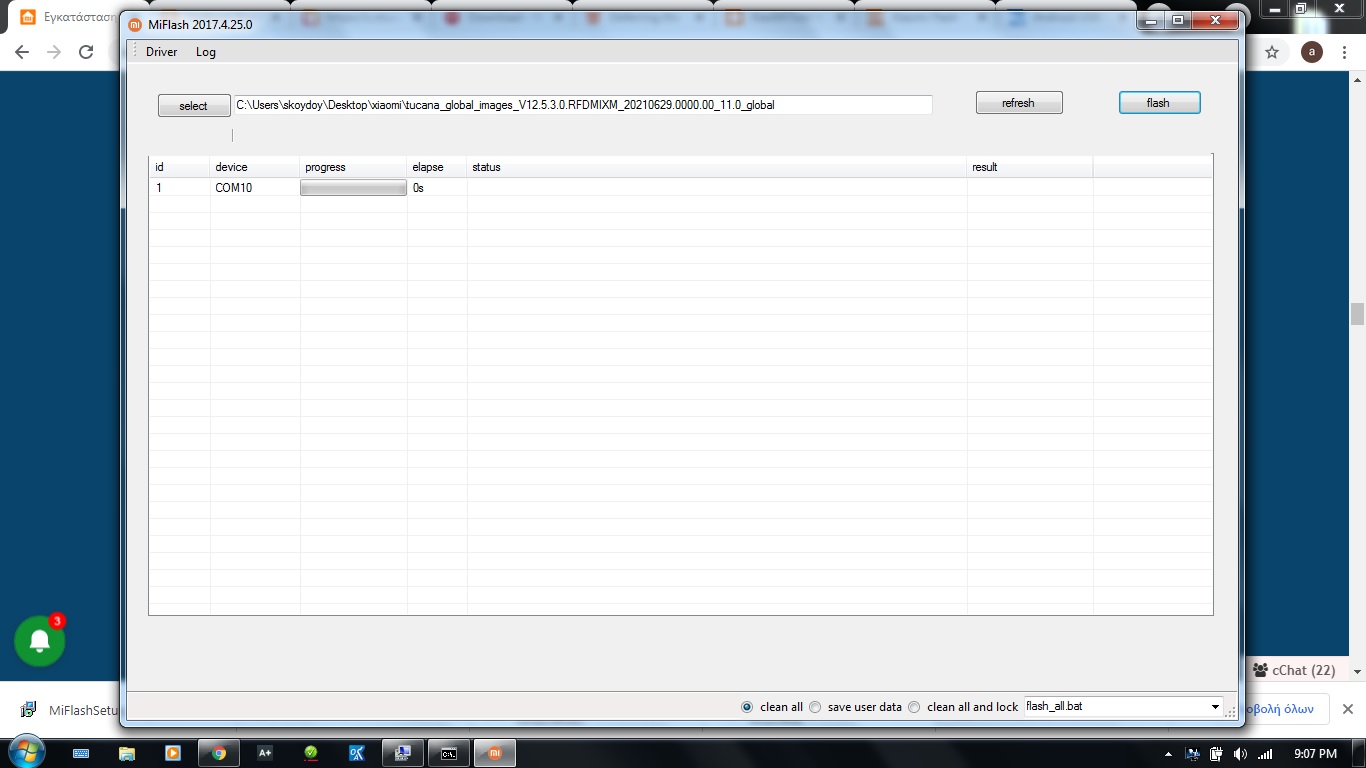Open the Chrome three-dot menu
Screen dimensions: 1366x768
[x=1346, y=52]
